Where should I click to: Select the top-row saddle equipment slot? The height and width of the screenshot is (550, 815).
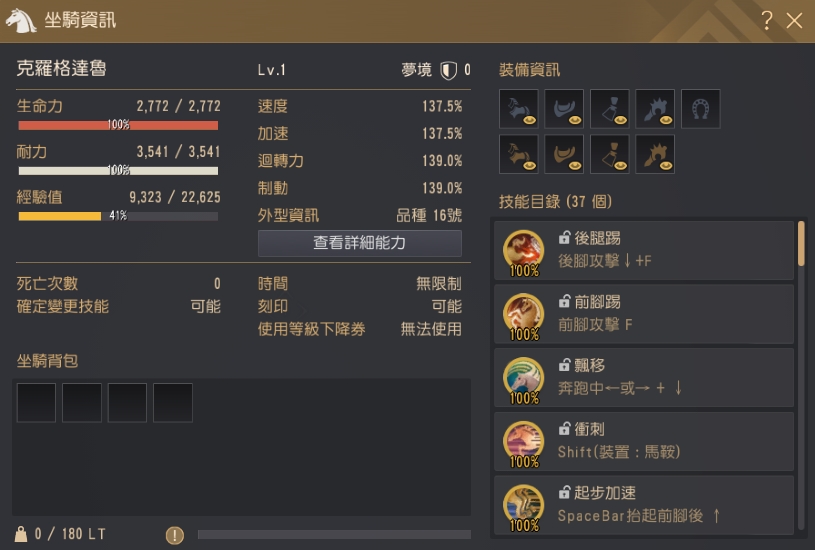[564, 109]
